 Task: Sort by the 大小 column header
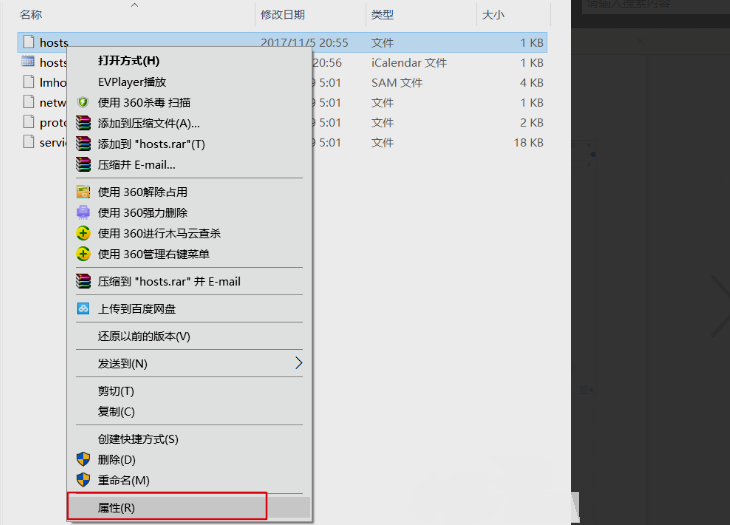click(x=493, y=15)
